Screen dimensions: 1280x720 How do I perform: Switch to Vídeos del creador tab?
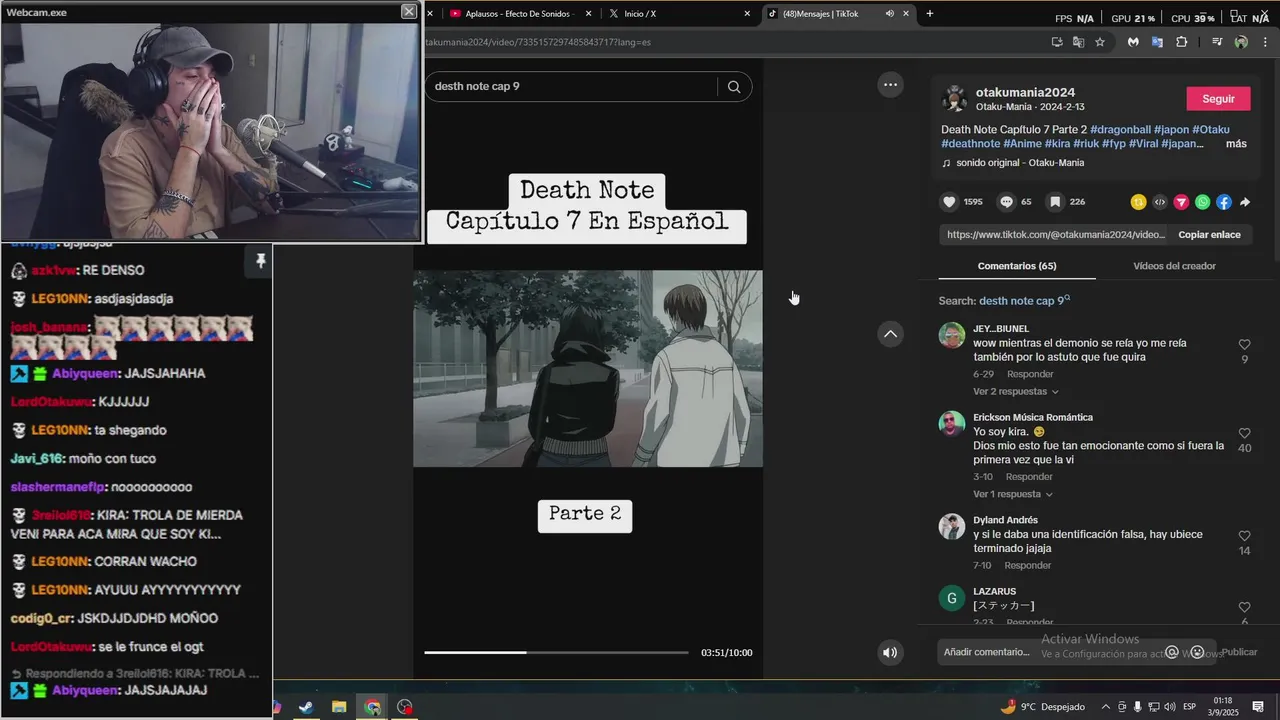1174,266
